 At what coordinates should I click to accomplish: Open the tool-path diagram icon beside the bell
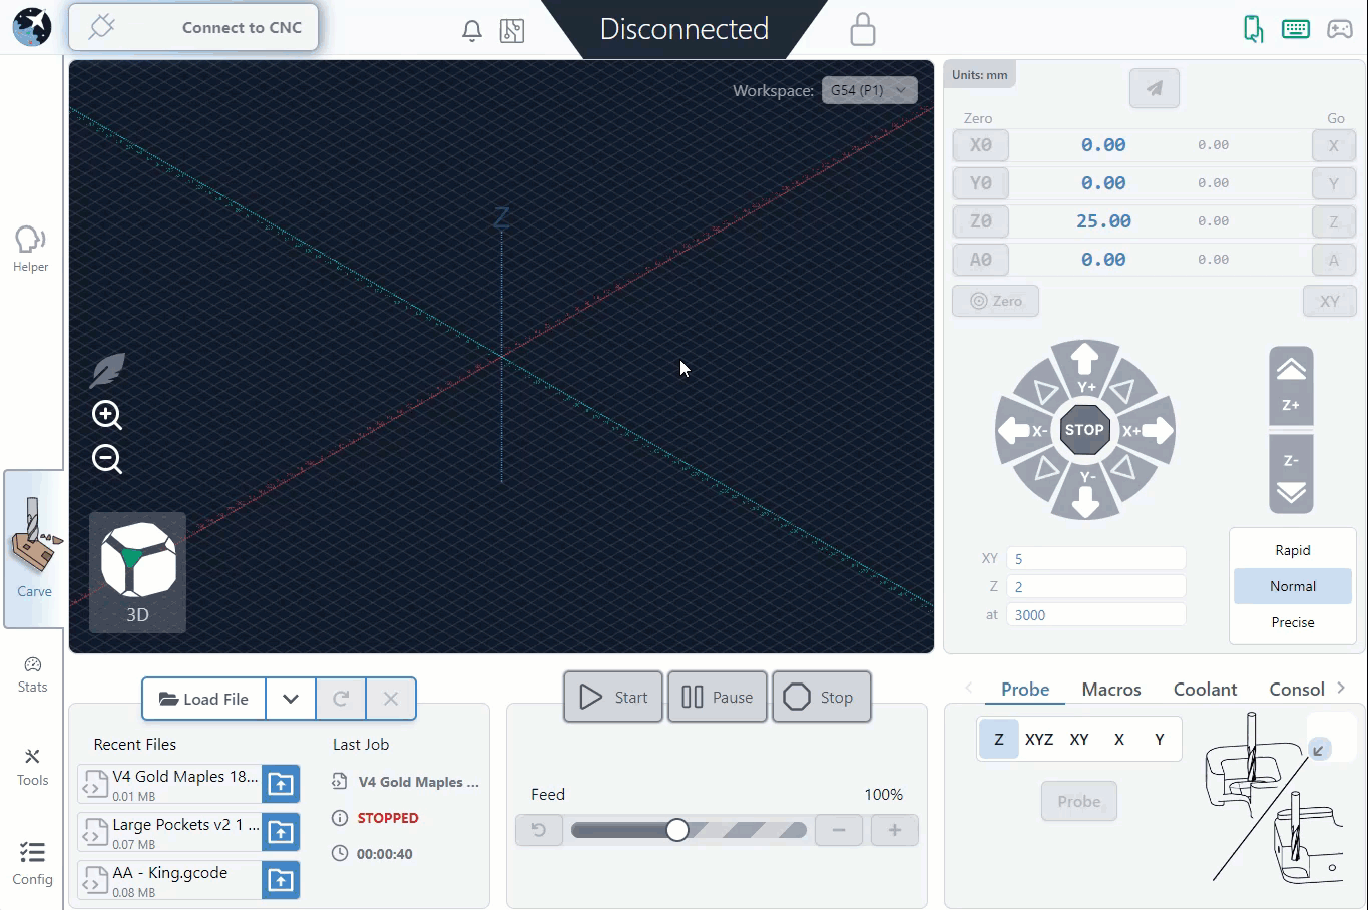[x=512, y=31]
